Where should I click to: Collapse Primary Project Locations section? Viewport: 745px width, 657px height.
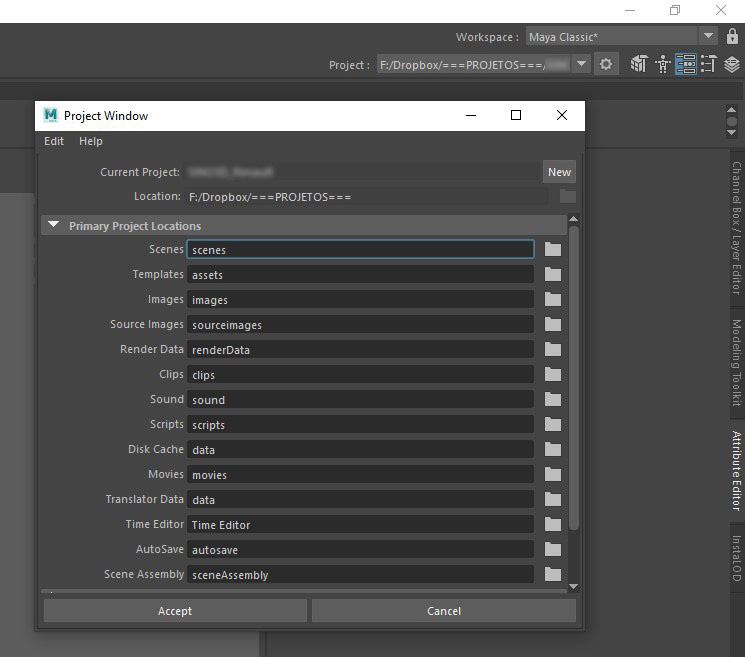coord(54,225)
